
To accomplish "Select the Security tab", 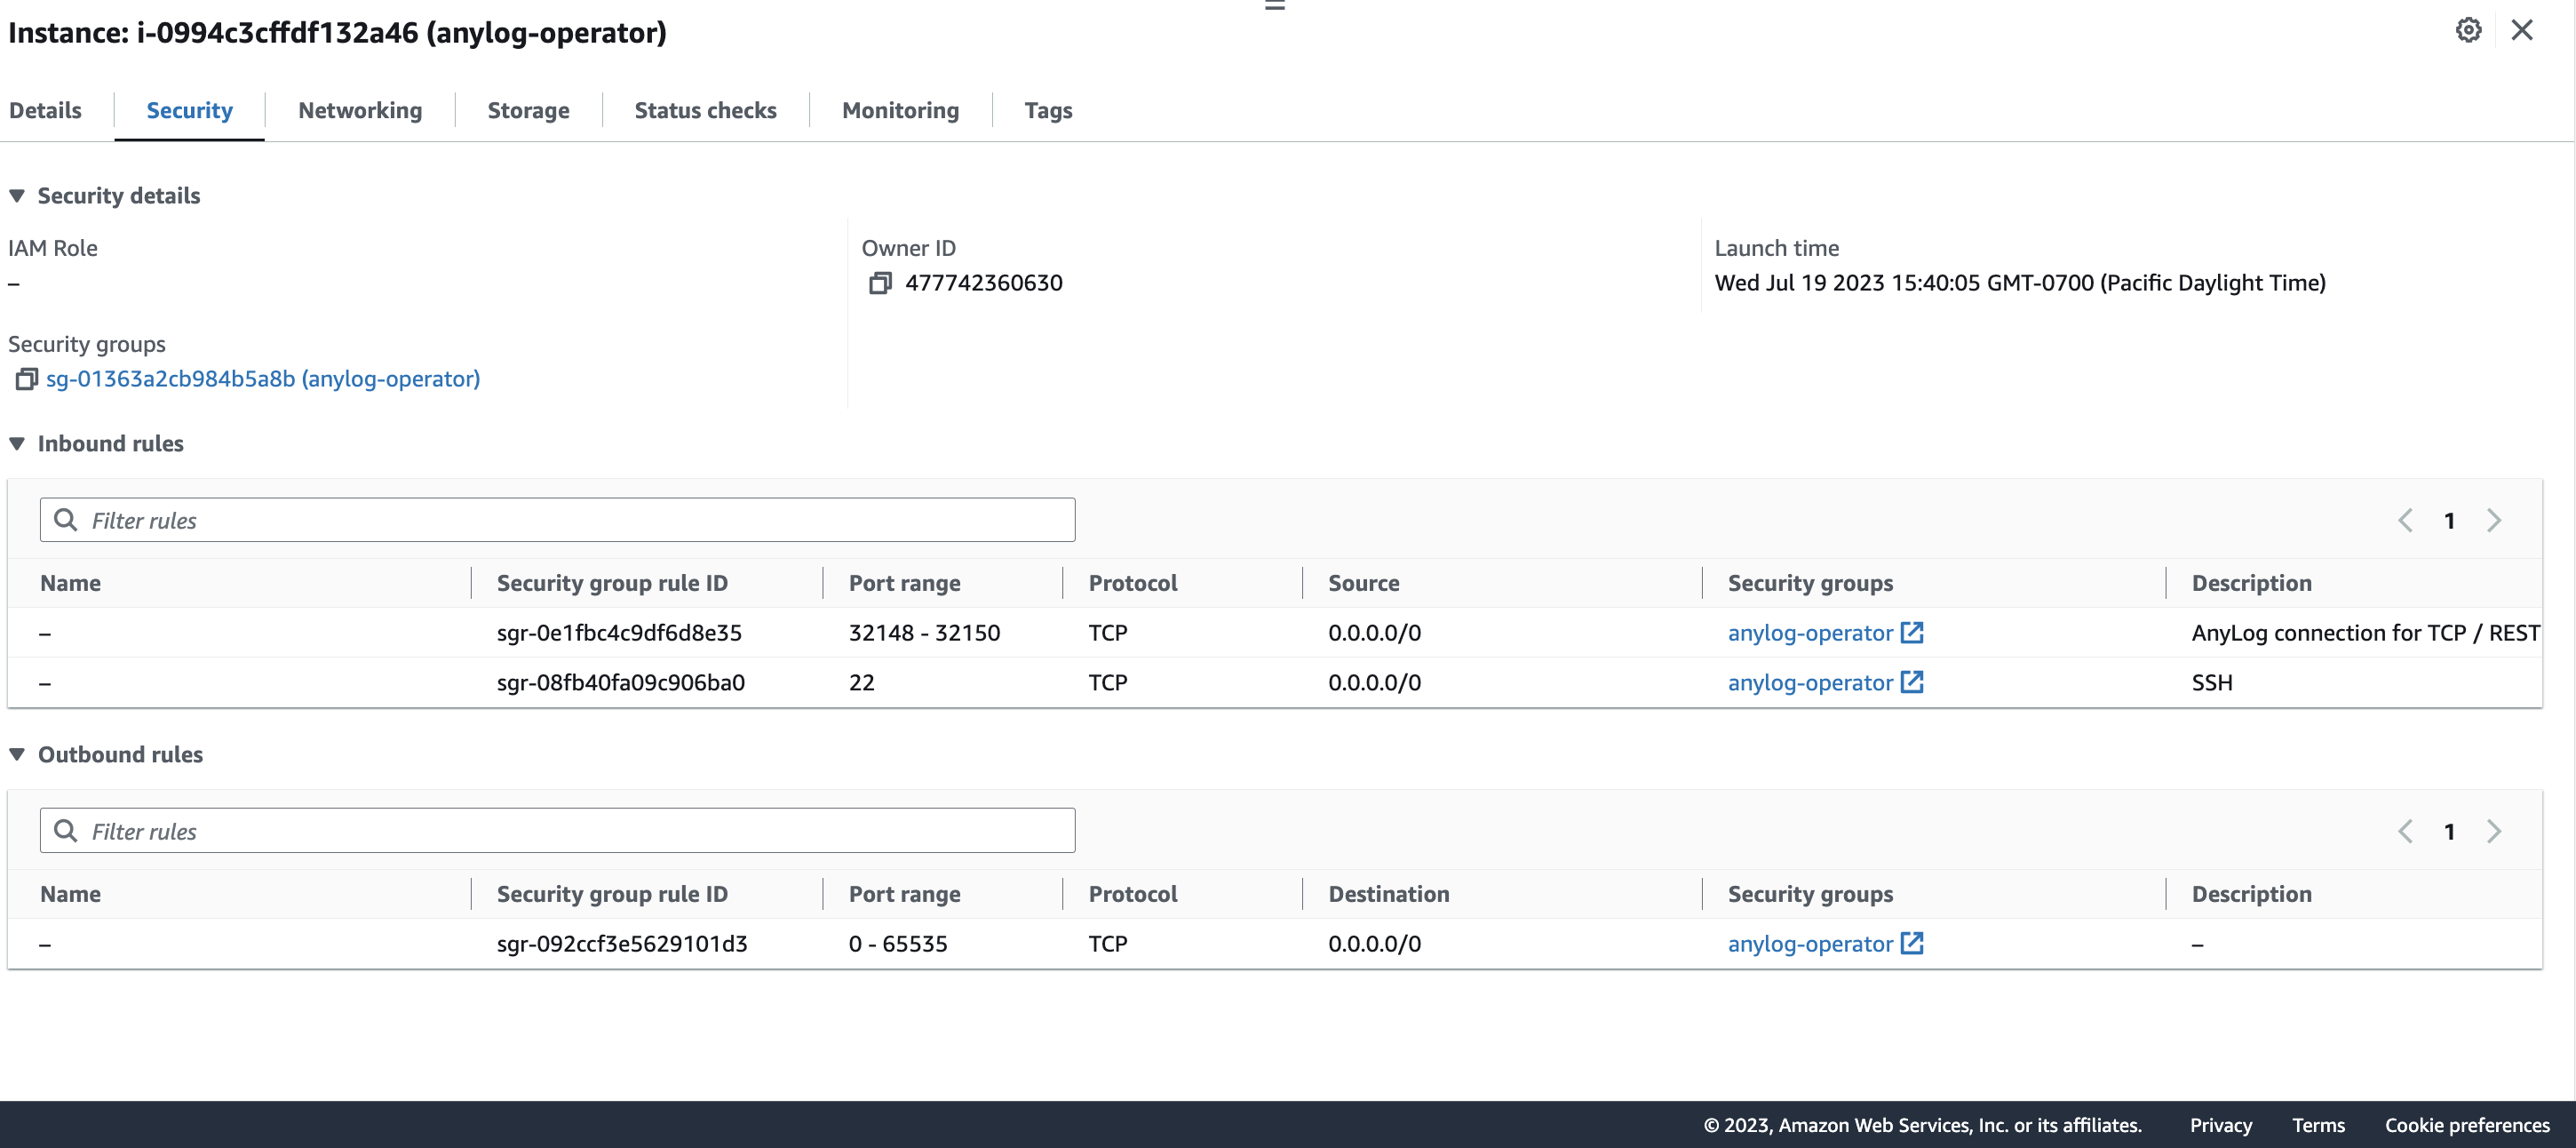I will [189, 110].
